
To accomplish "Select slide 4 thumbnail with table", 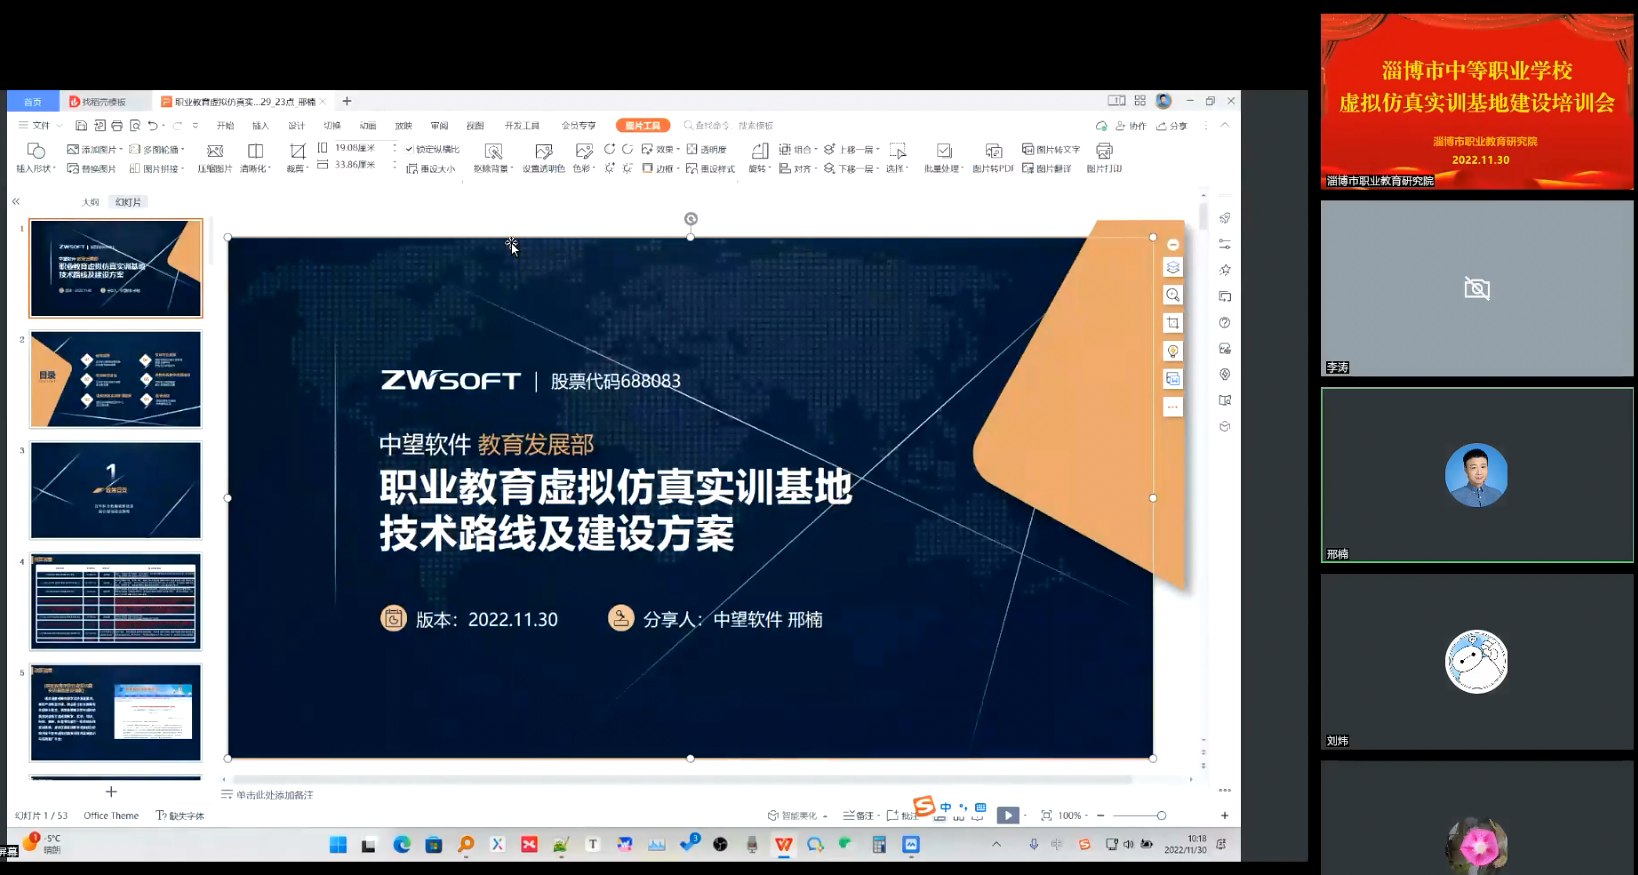I will point(116,601).
